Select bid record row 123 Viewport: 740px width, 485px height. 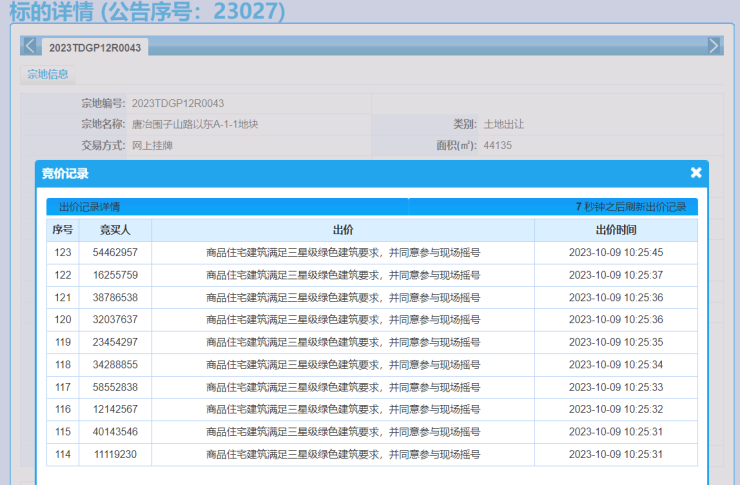62,252
